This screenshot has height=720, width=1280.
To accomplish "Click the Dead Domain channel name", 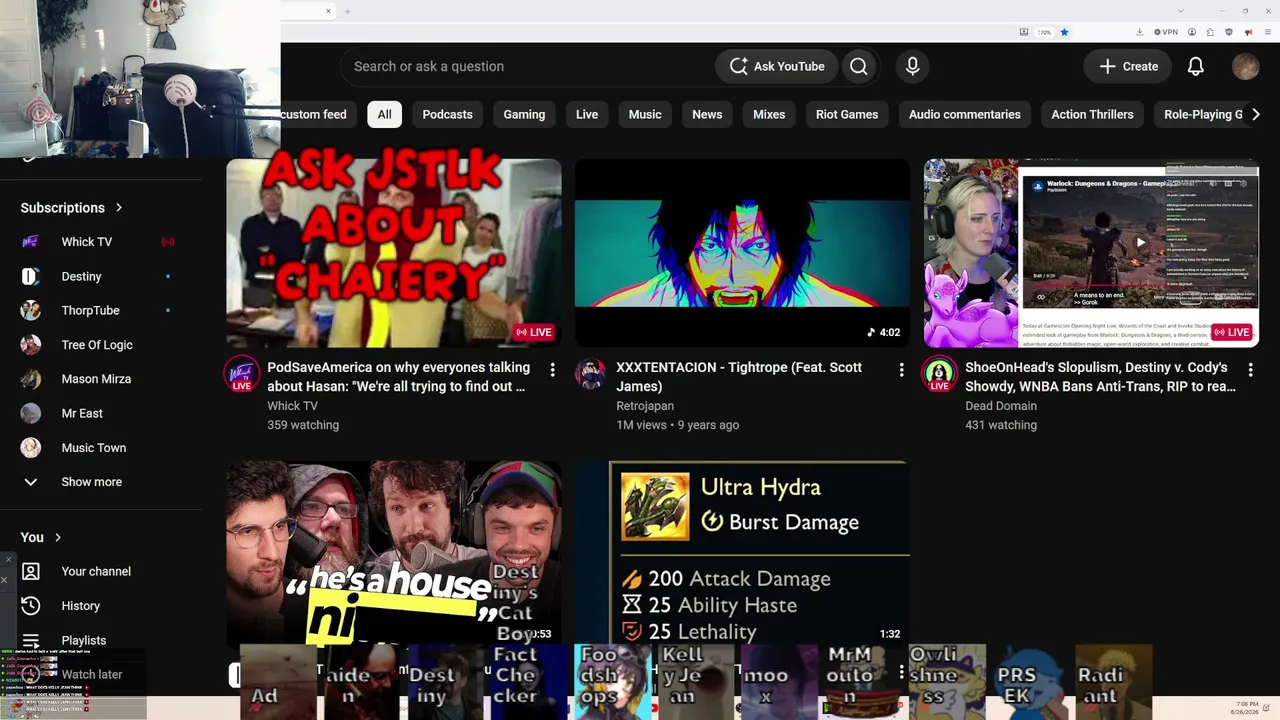I will [x=1001, y=406].
